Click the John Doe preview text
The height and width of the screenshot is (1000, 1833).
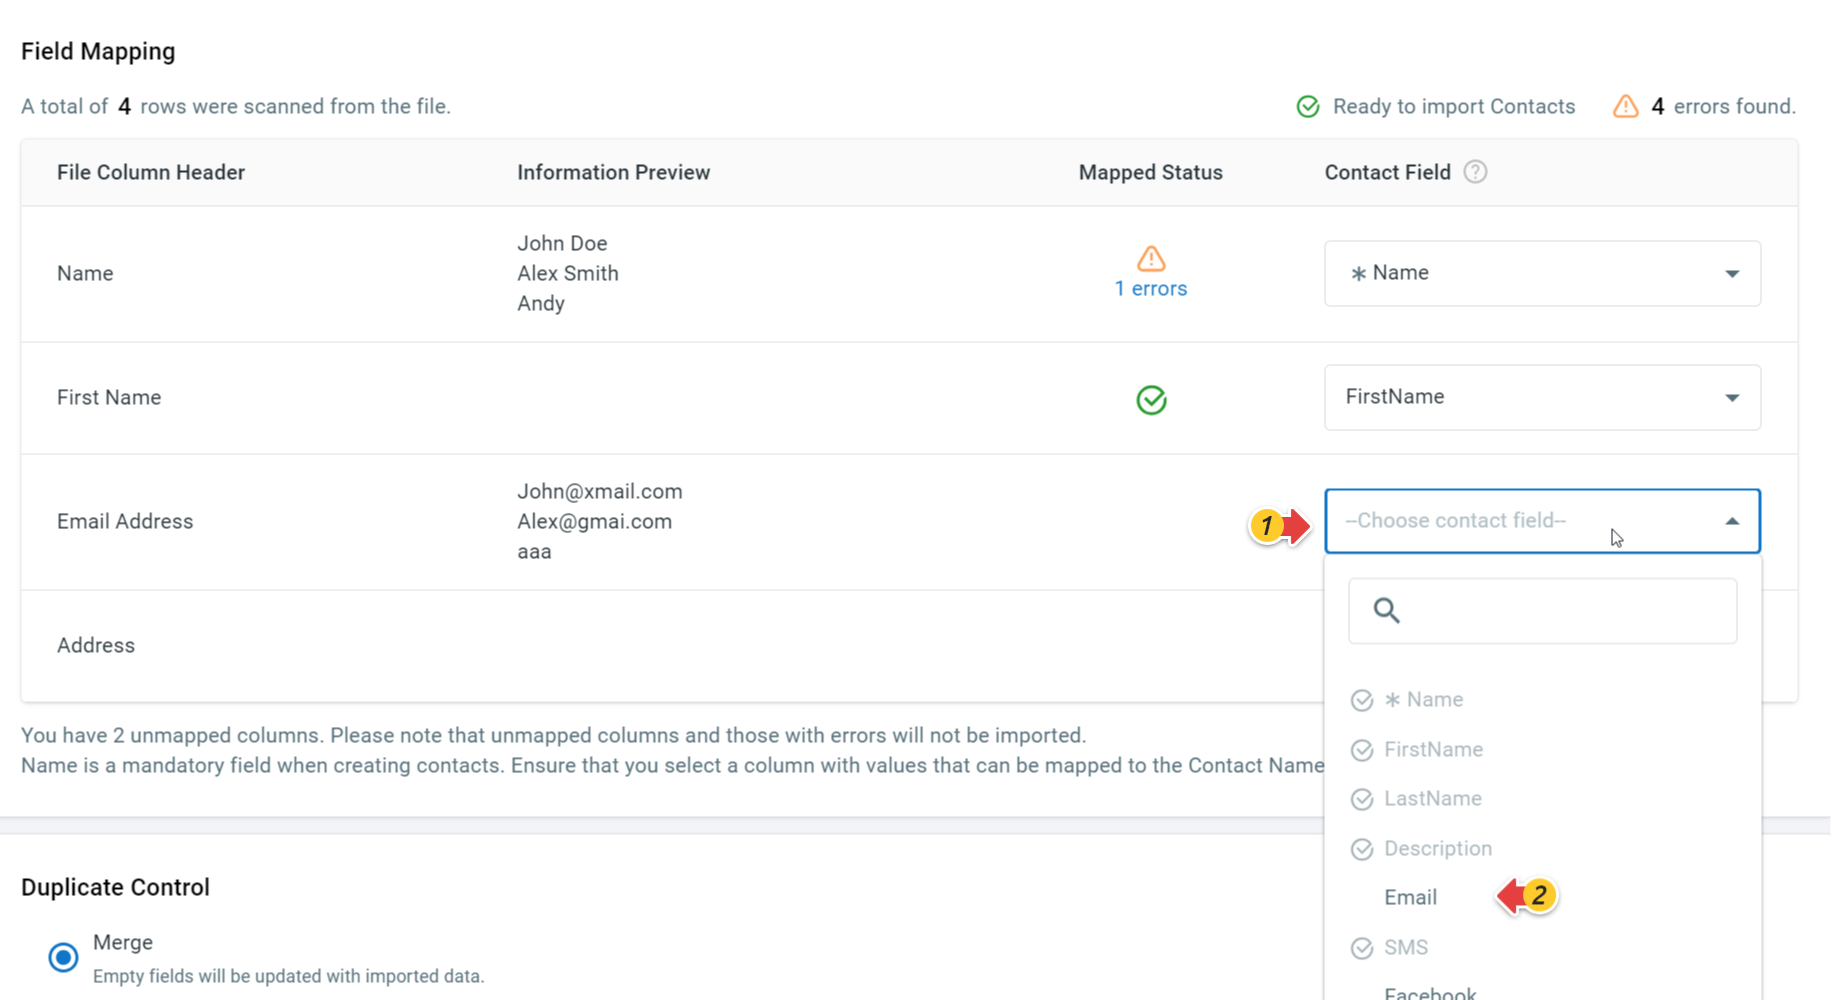coord(562,243)
